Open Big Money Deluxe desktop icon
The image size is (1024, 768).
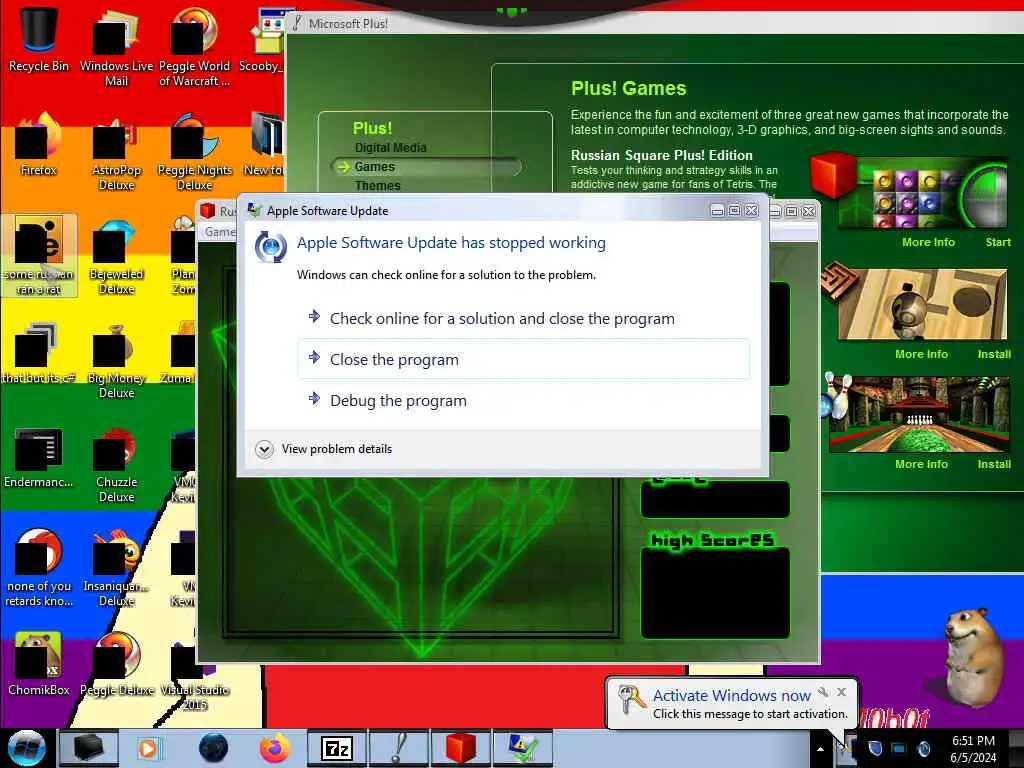coord(116,360)
